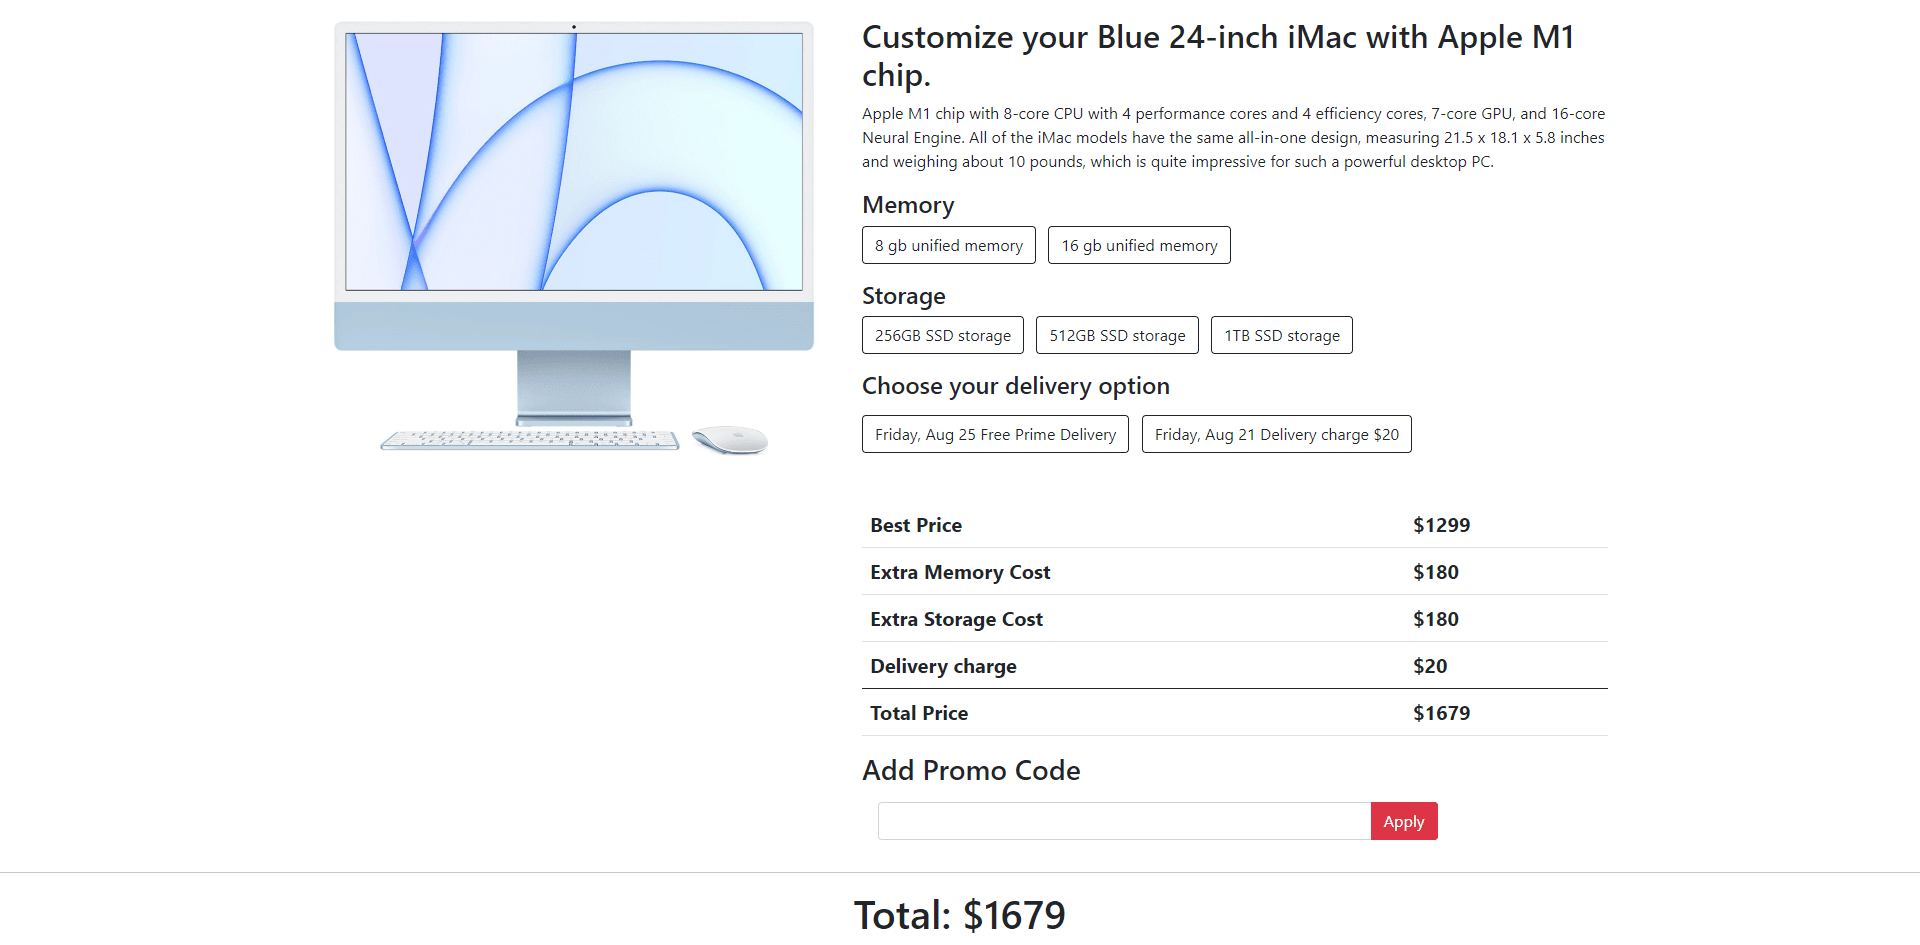Select 8 gb unified memory option
The height and width of the screenshot is (945, 1920).
pyautogui.click(x=948, y=245)
